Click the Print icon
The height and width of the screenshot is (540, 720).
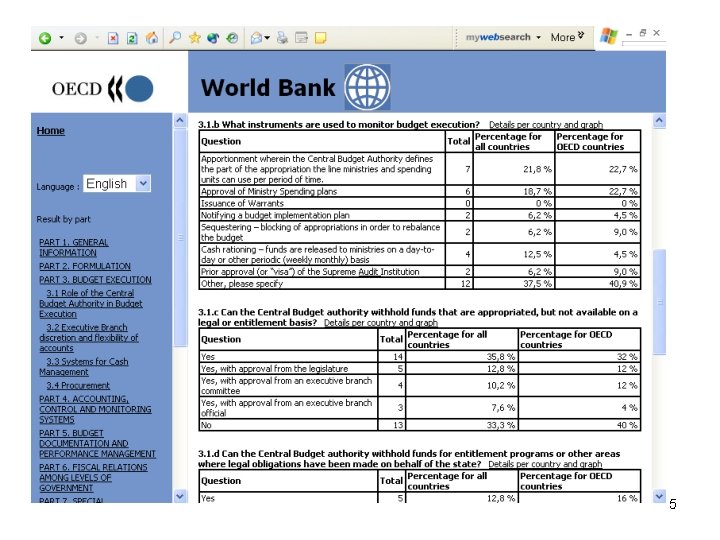click(282, 38)
